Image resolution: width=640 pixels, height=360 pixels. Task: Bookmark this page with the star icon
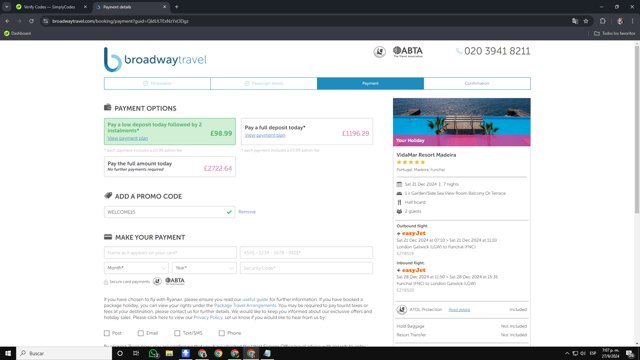click(x=586, y=21)
